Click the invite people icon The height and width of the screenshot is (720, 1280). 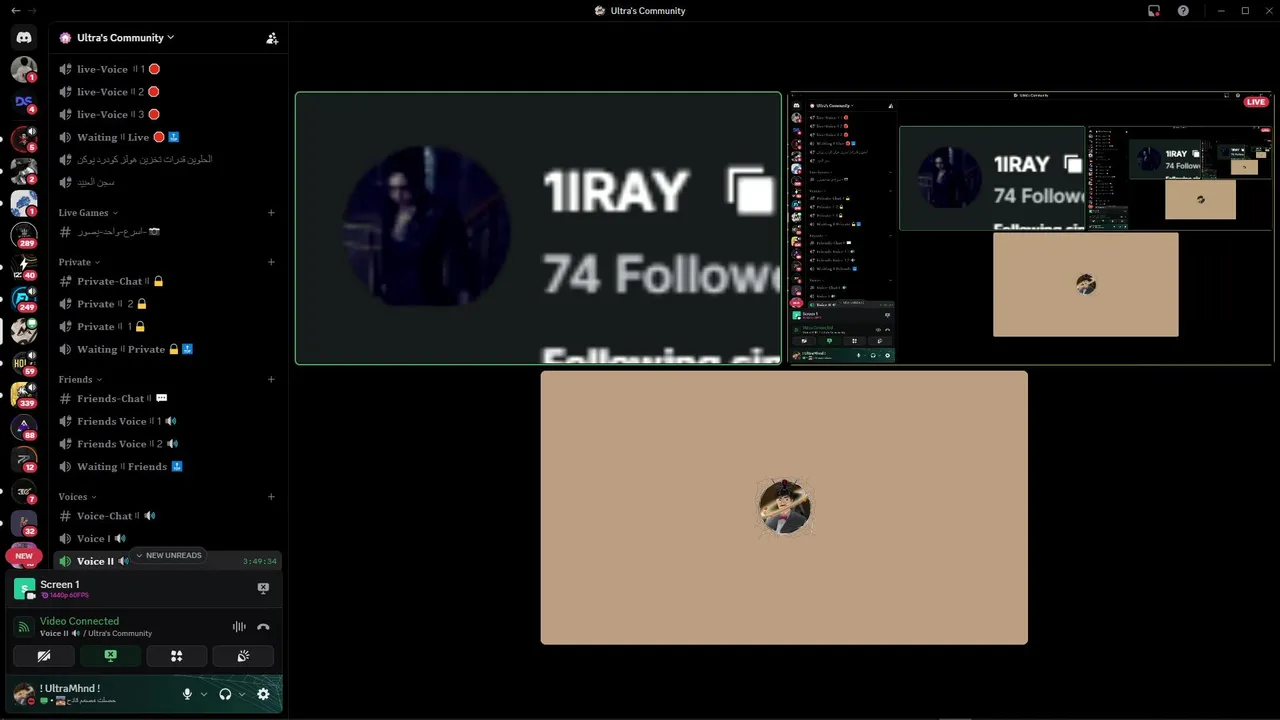point(272,38)
